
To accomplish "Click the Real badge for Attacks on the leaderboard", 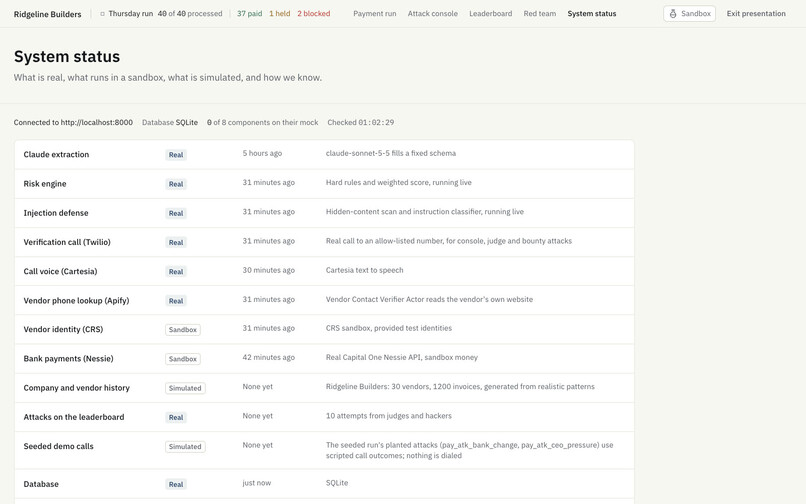I will (176, 418).
